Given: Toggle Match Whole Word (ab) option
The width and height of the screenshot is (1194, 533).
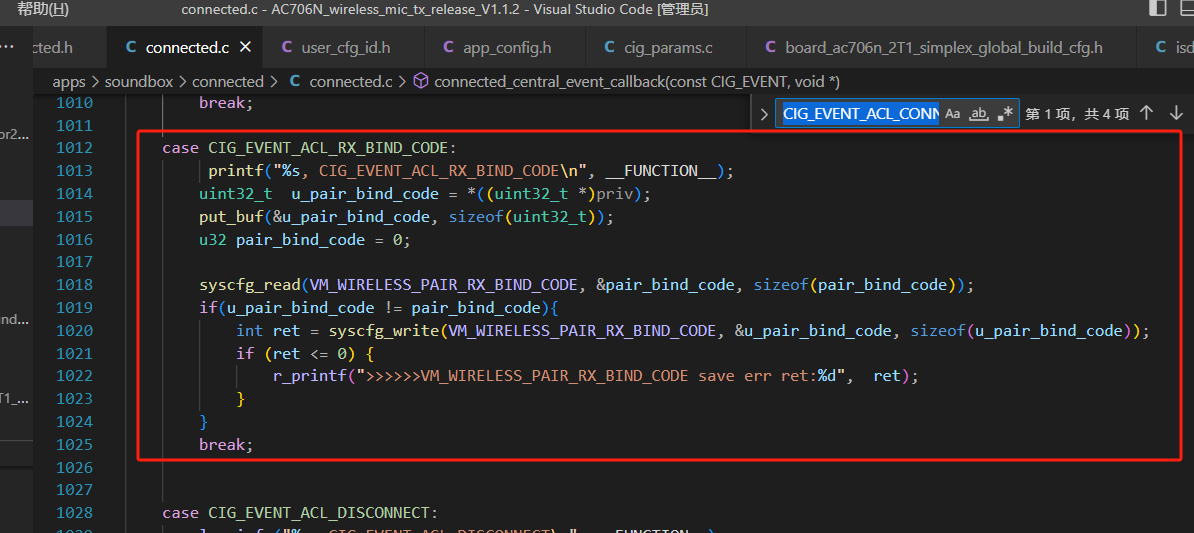Looking at the screenshot, I should [x=979, y=113].
